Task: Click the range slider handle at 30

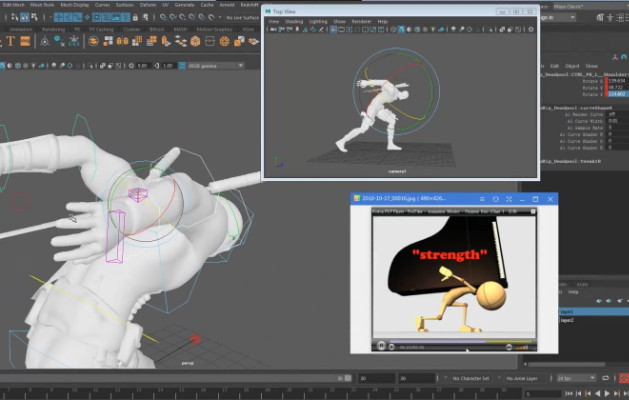Action: 348,378
